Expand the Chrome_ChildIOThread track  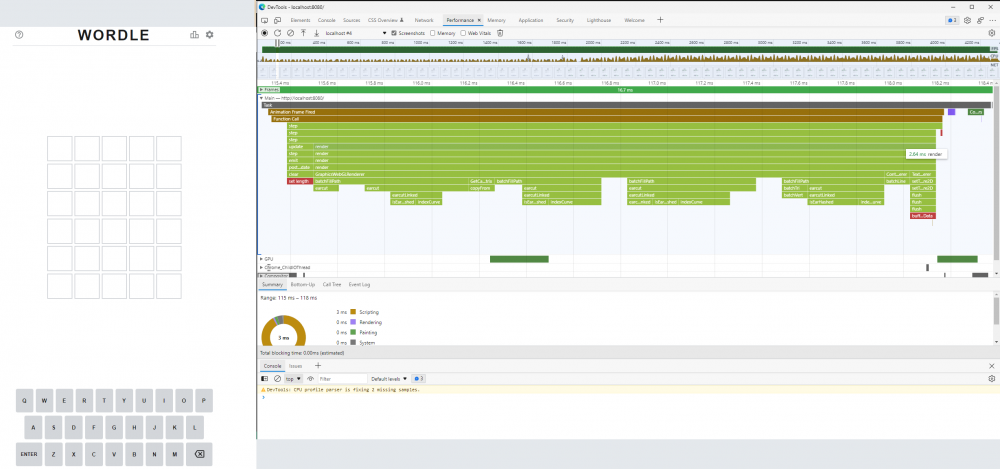click(x=261, y=267)
